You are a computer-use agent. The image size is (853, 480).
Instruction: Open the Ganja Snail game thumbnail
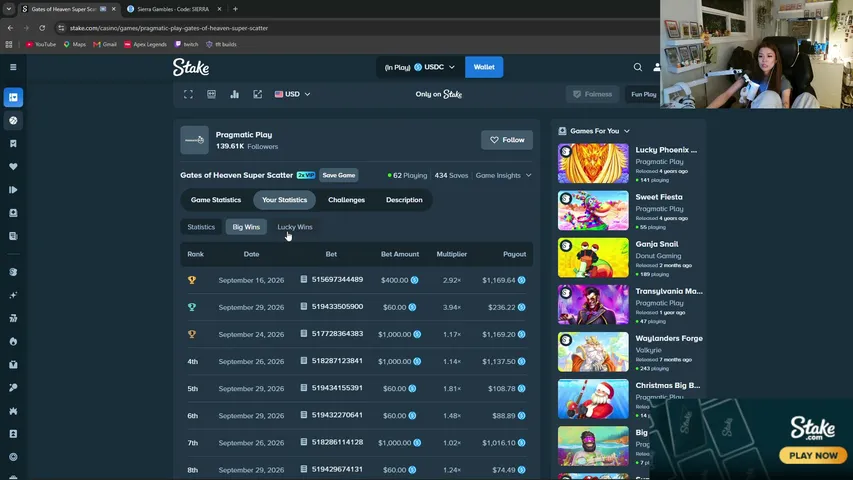(x=593, y=257)
